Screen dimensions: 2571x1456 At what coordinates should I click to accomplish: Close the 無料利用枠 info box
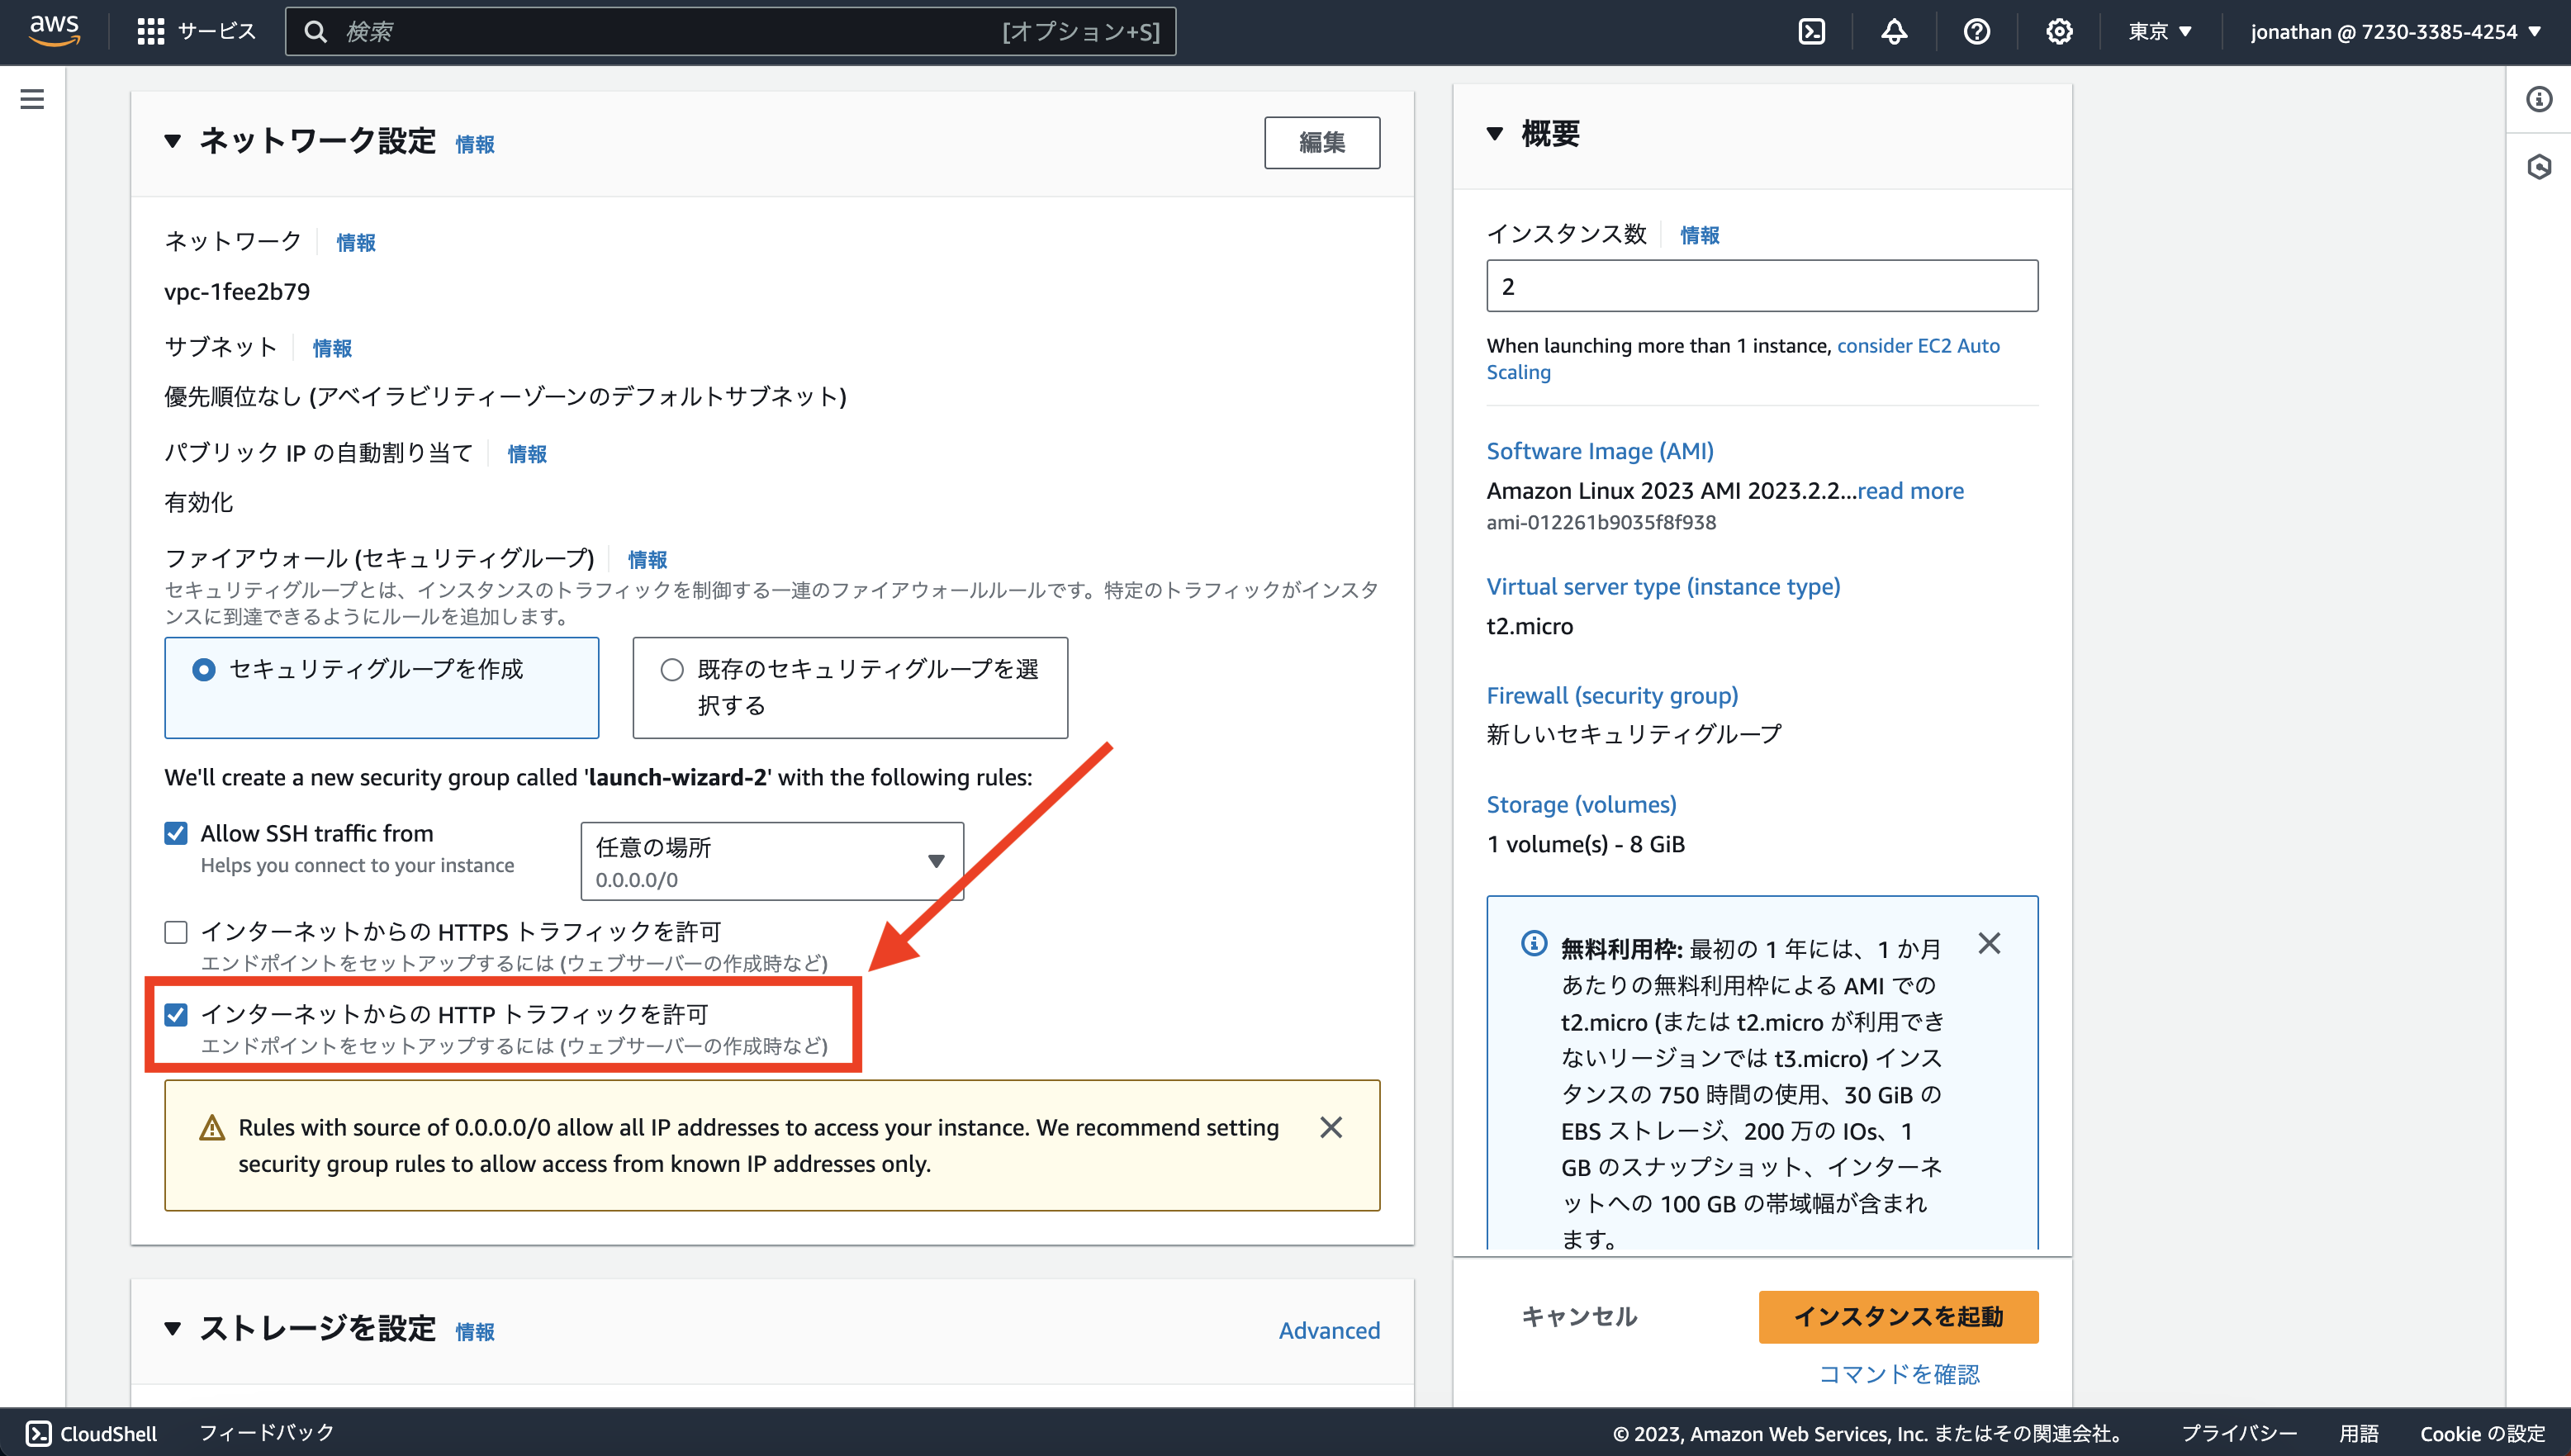1990,943
